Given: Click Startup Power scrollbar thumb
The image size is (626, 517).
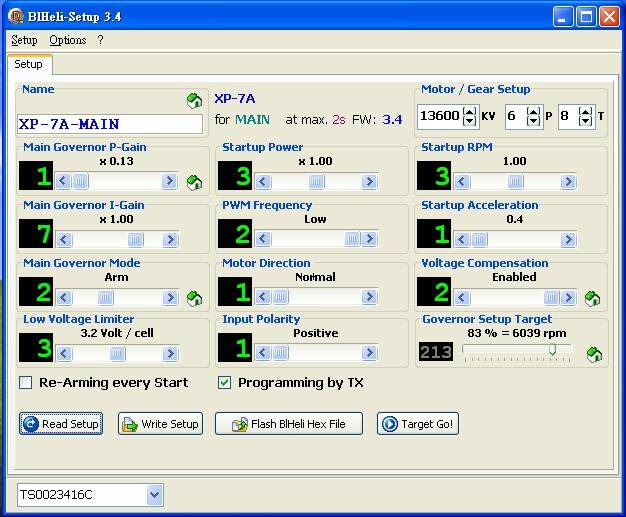Looking at the screenshot, I should pyautogui.click(x=316, y=182).
